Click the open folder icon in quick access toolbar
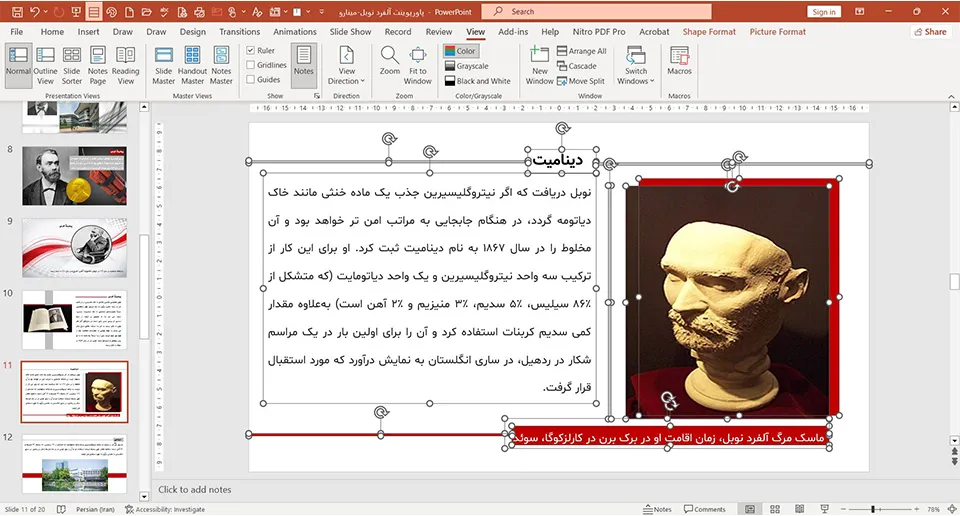The image size is (960, 516). (x=146, y=12)
